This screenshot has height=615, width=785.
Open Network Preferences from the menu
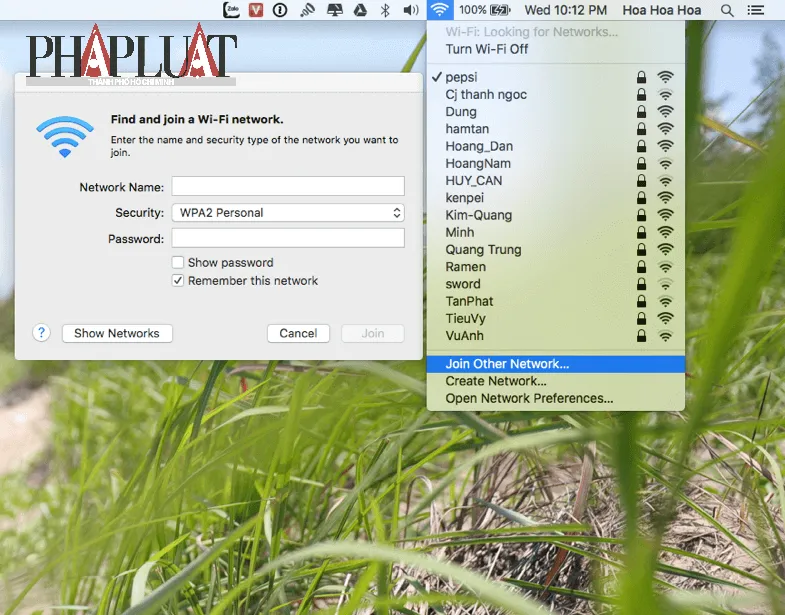[x=529, y=398]
